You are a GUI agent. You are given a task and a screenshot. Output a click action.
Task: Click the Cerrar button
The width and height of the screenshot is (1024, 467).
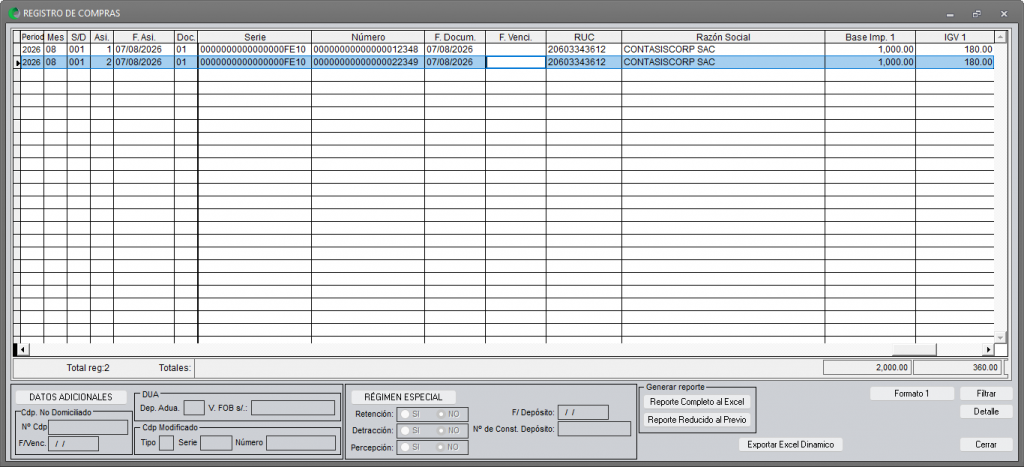(x=986, y=444)
